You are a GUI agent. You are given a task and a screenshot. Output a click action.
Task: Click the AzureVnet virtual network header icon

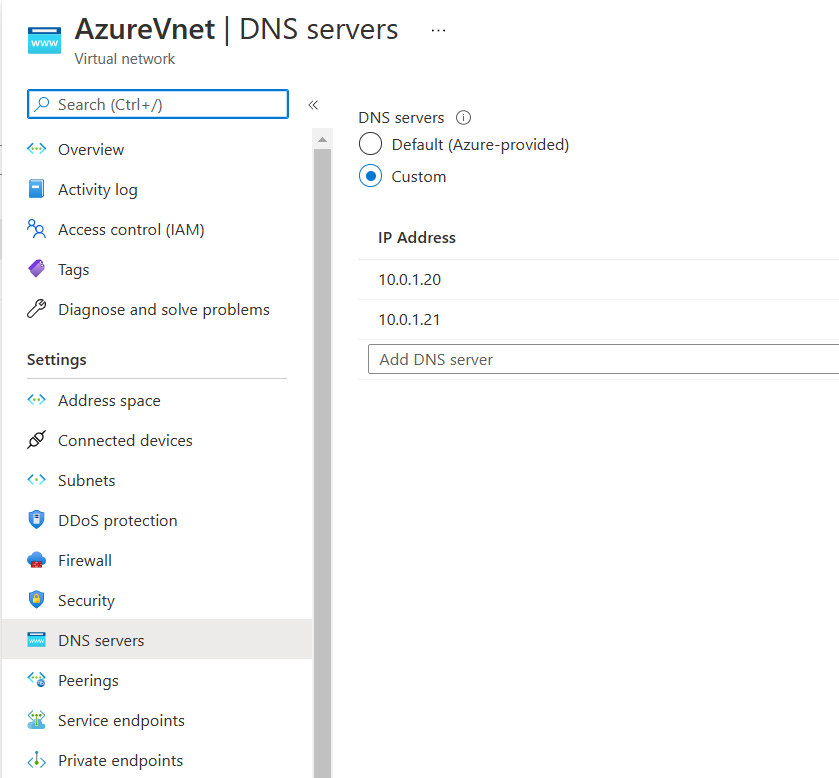point(44,41)
